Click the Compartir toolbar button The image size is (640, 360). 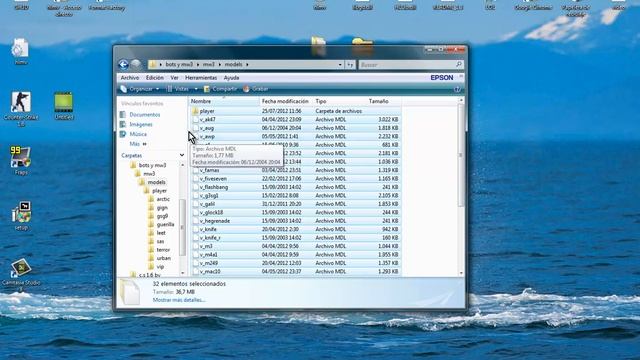pyautogui.click(x=220, y=89)
